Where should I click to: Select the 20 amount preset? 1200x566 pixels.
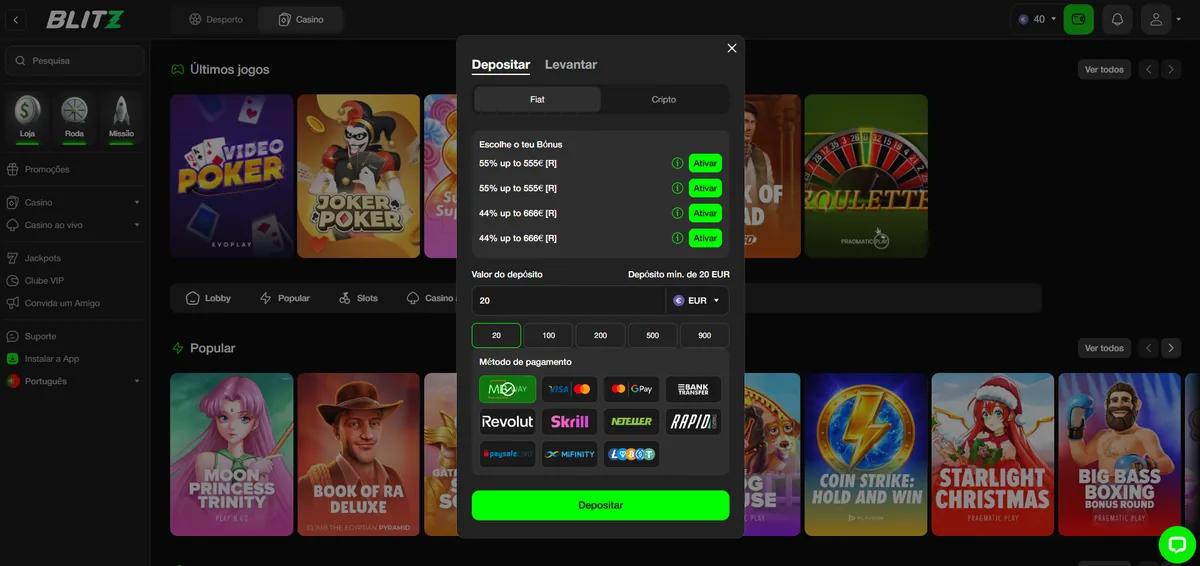(496, 335)
